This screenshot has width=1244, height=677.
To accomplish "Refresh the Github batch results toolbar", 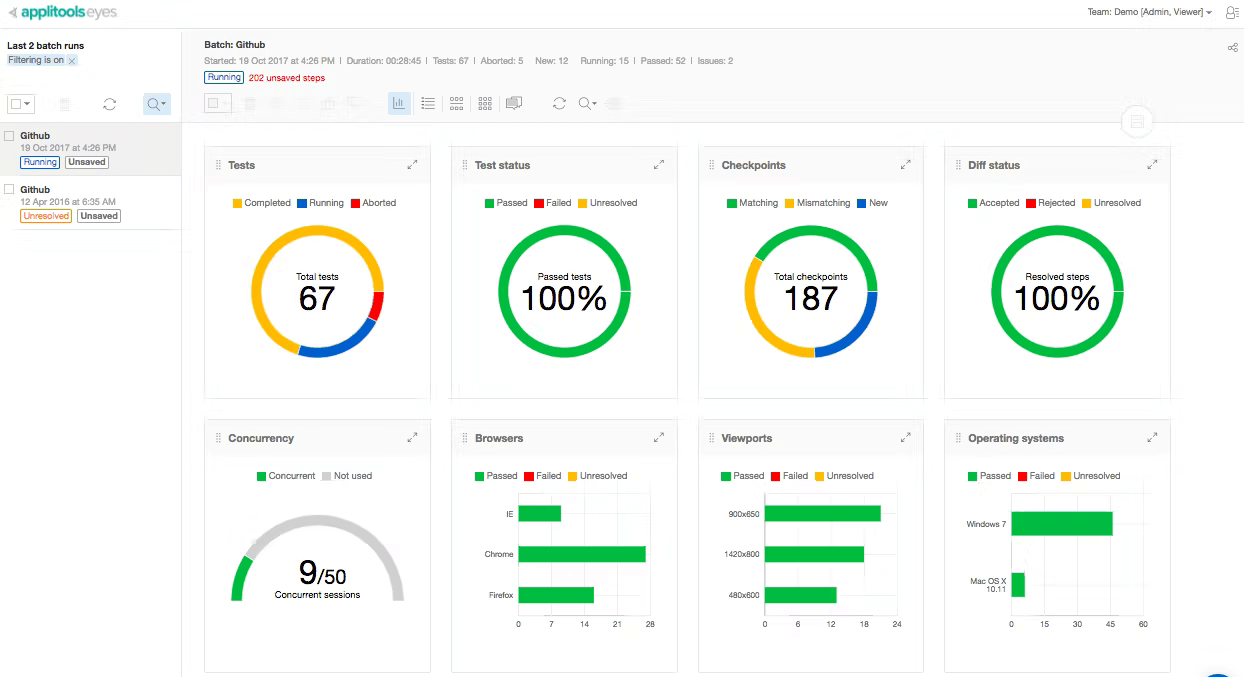I will tap(559, 103).
